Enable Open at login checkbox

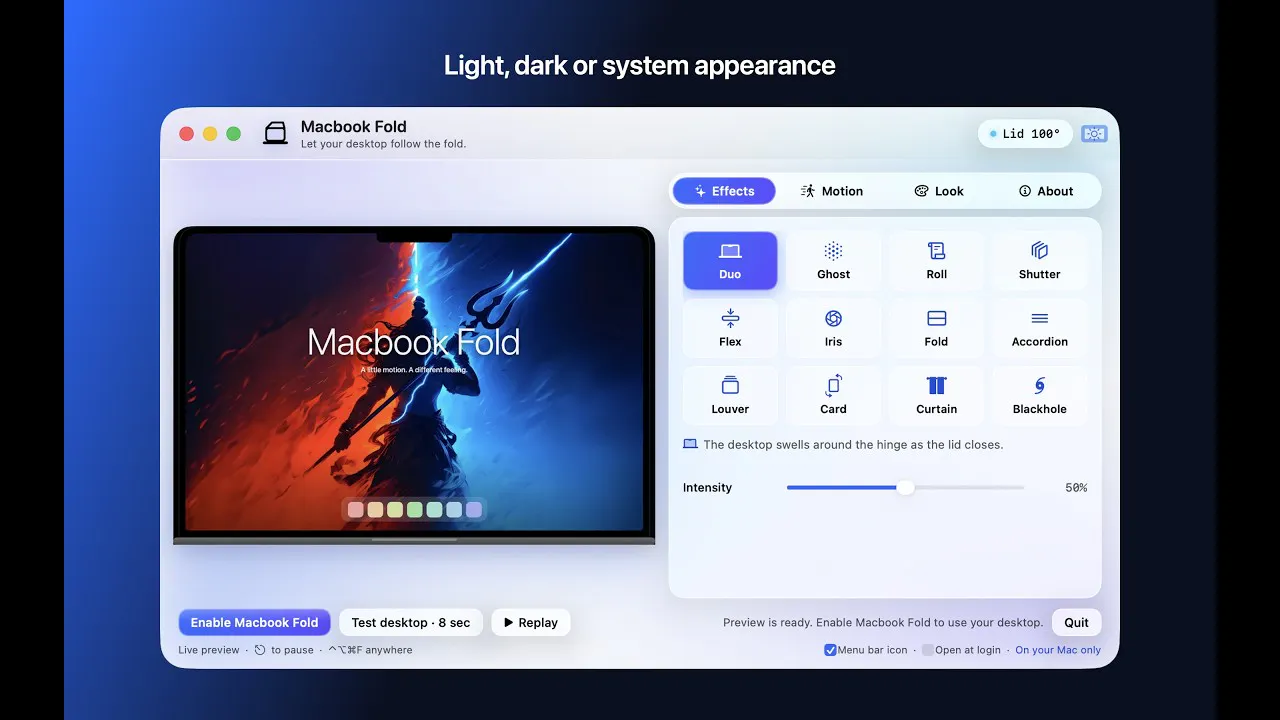coord(927,650)
